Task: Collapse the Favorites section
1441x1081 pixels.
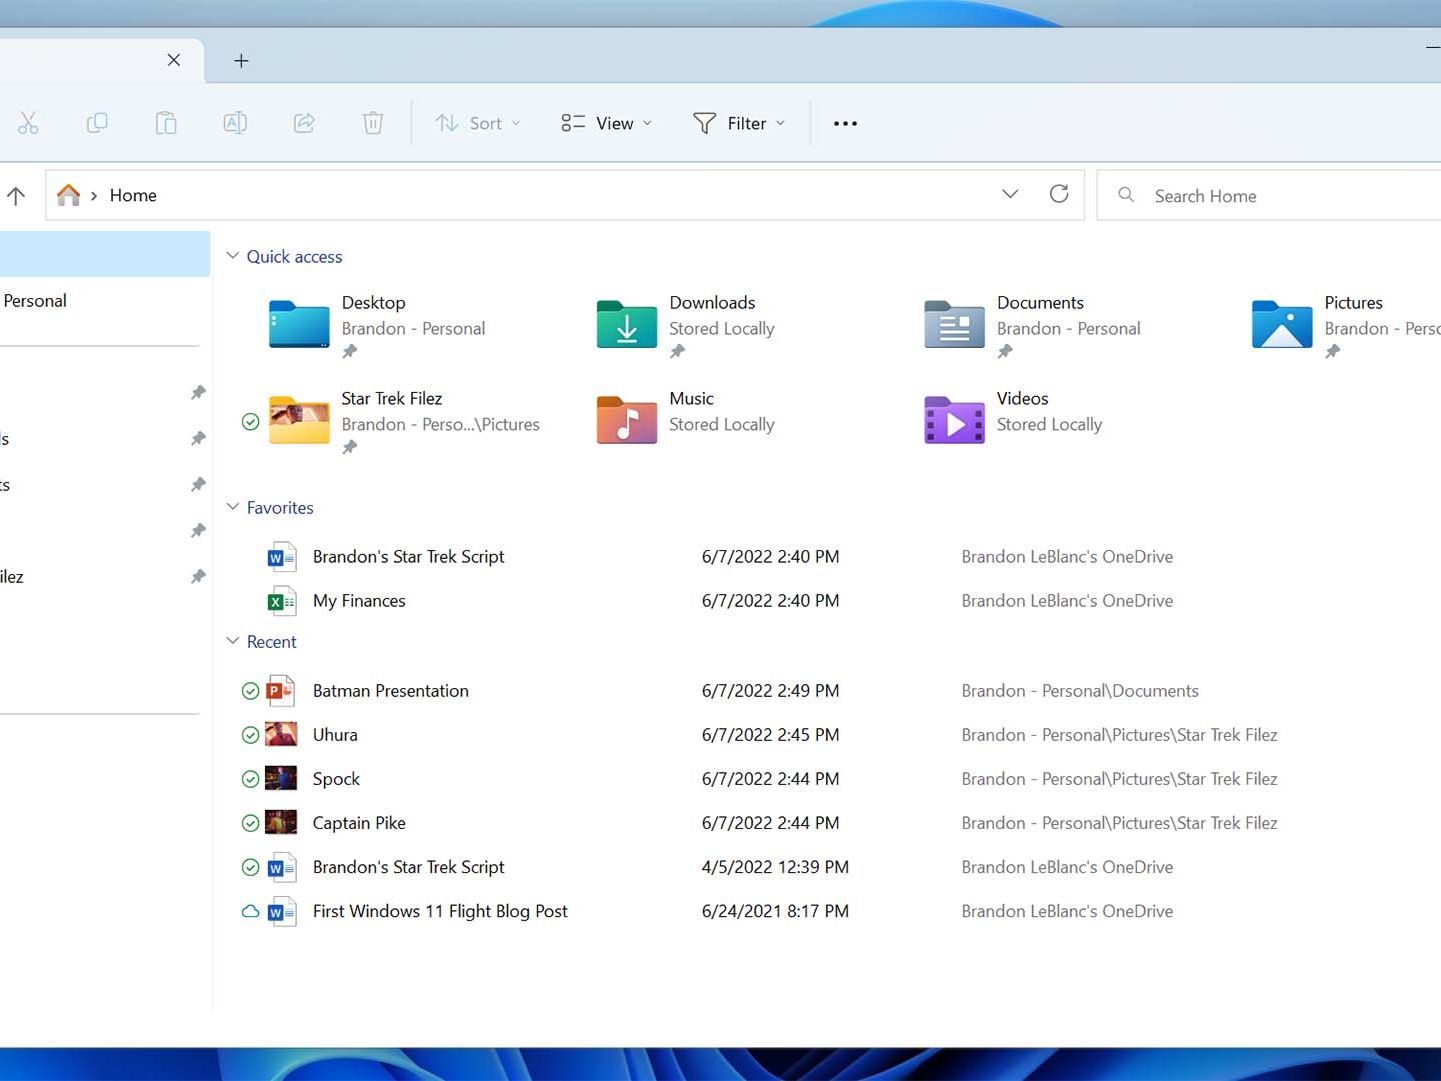Action: [232, 507]
